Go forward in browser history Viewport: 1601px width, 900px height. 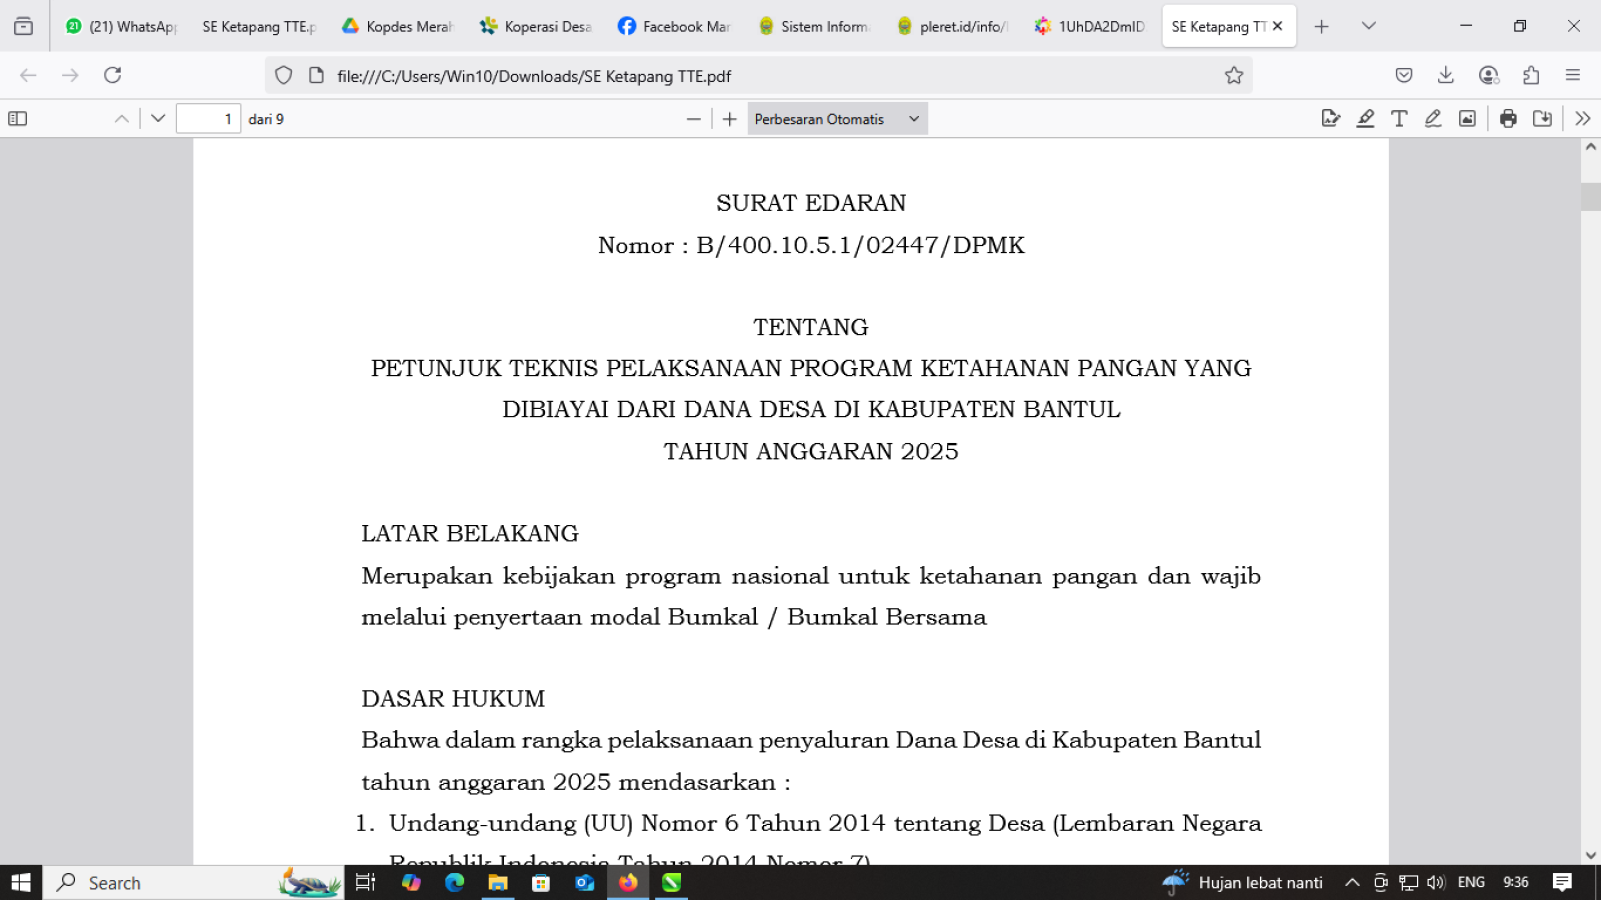pyautogui.click(x=70, y=75)
